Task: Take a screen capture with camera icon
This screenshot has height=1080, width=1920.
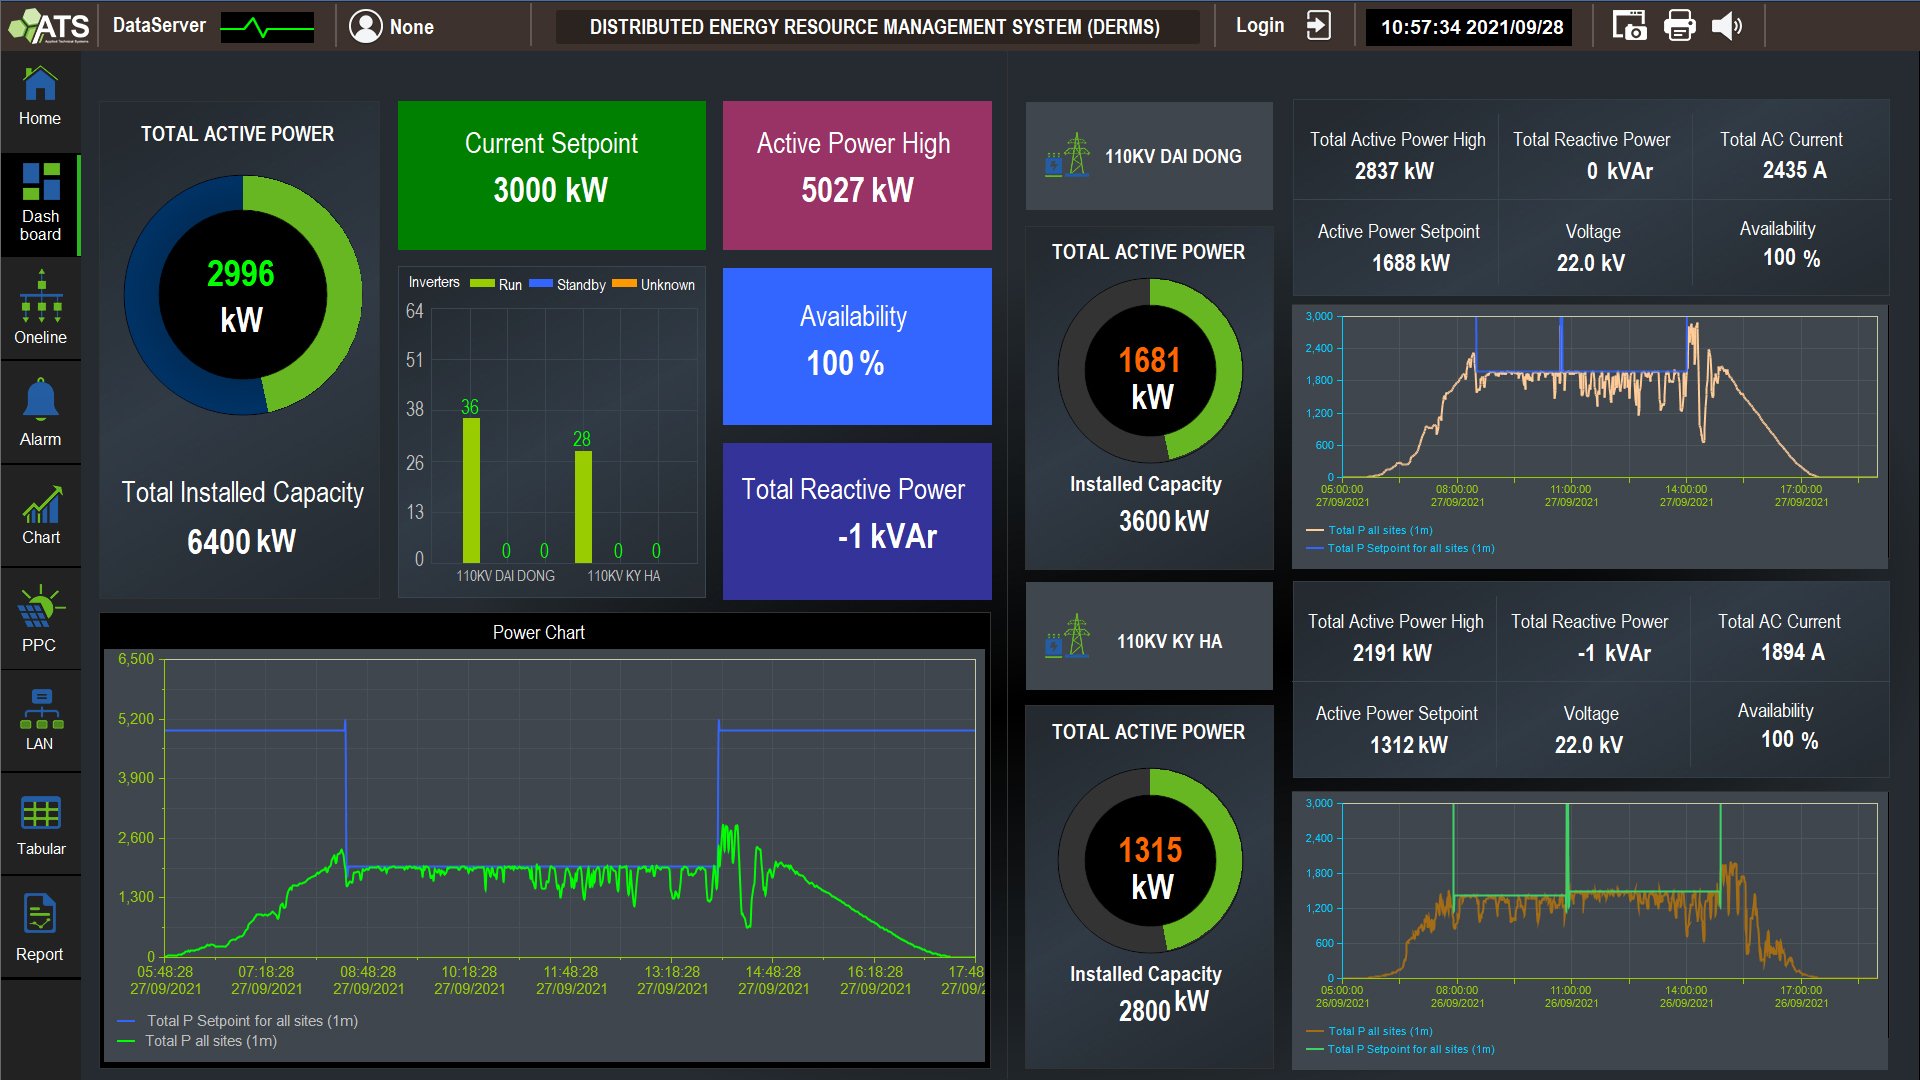Action: click(1629, 26)
